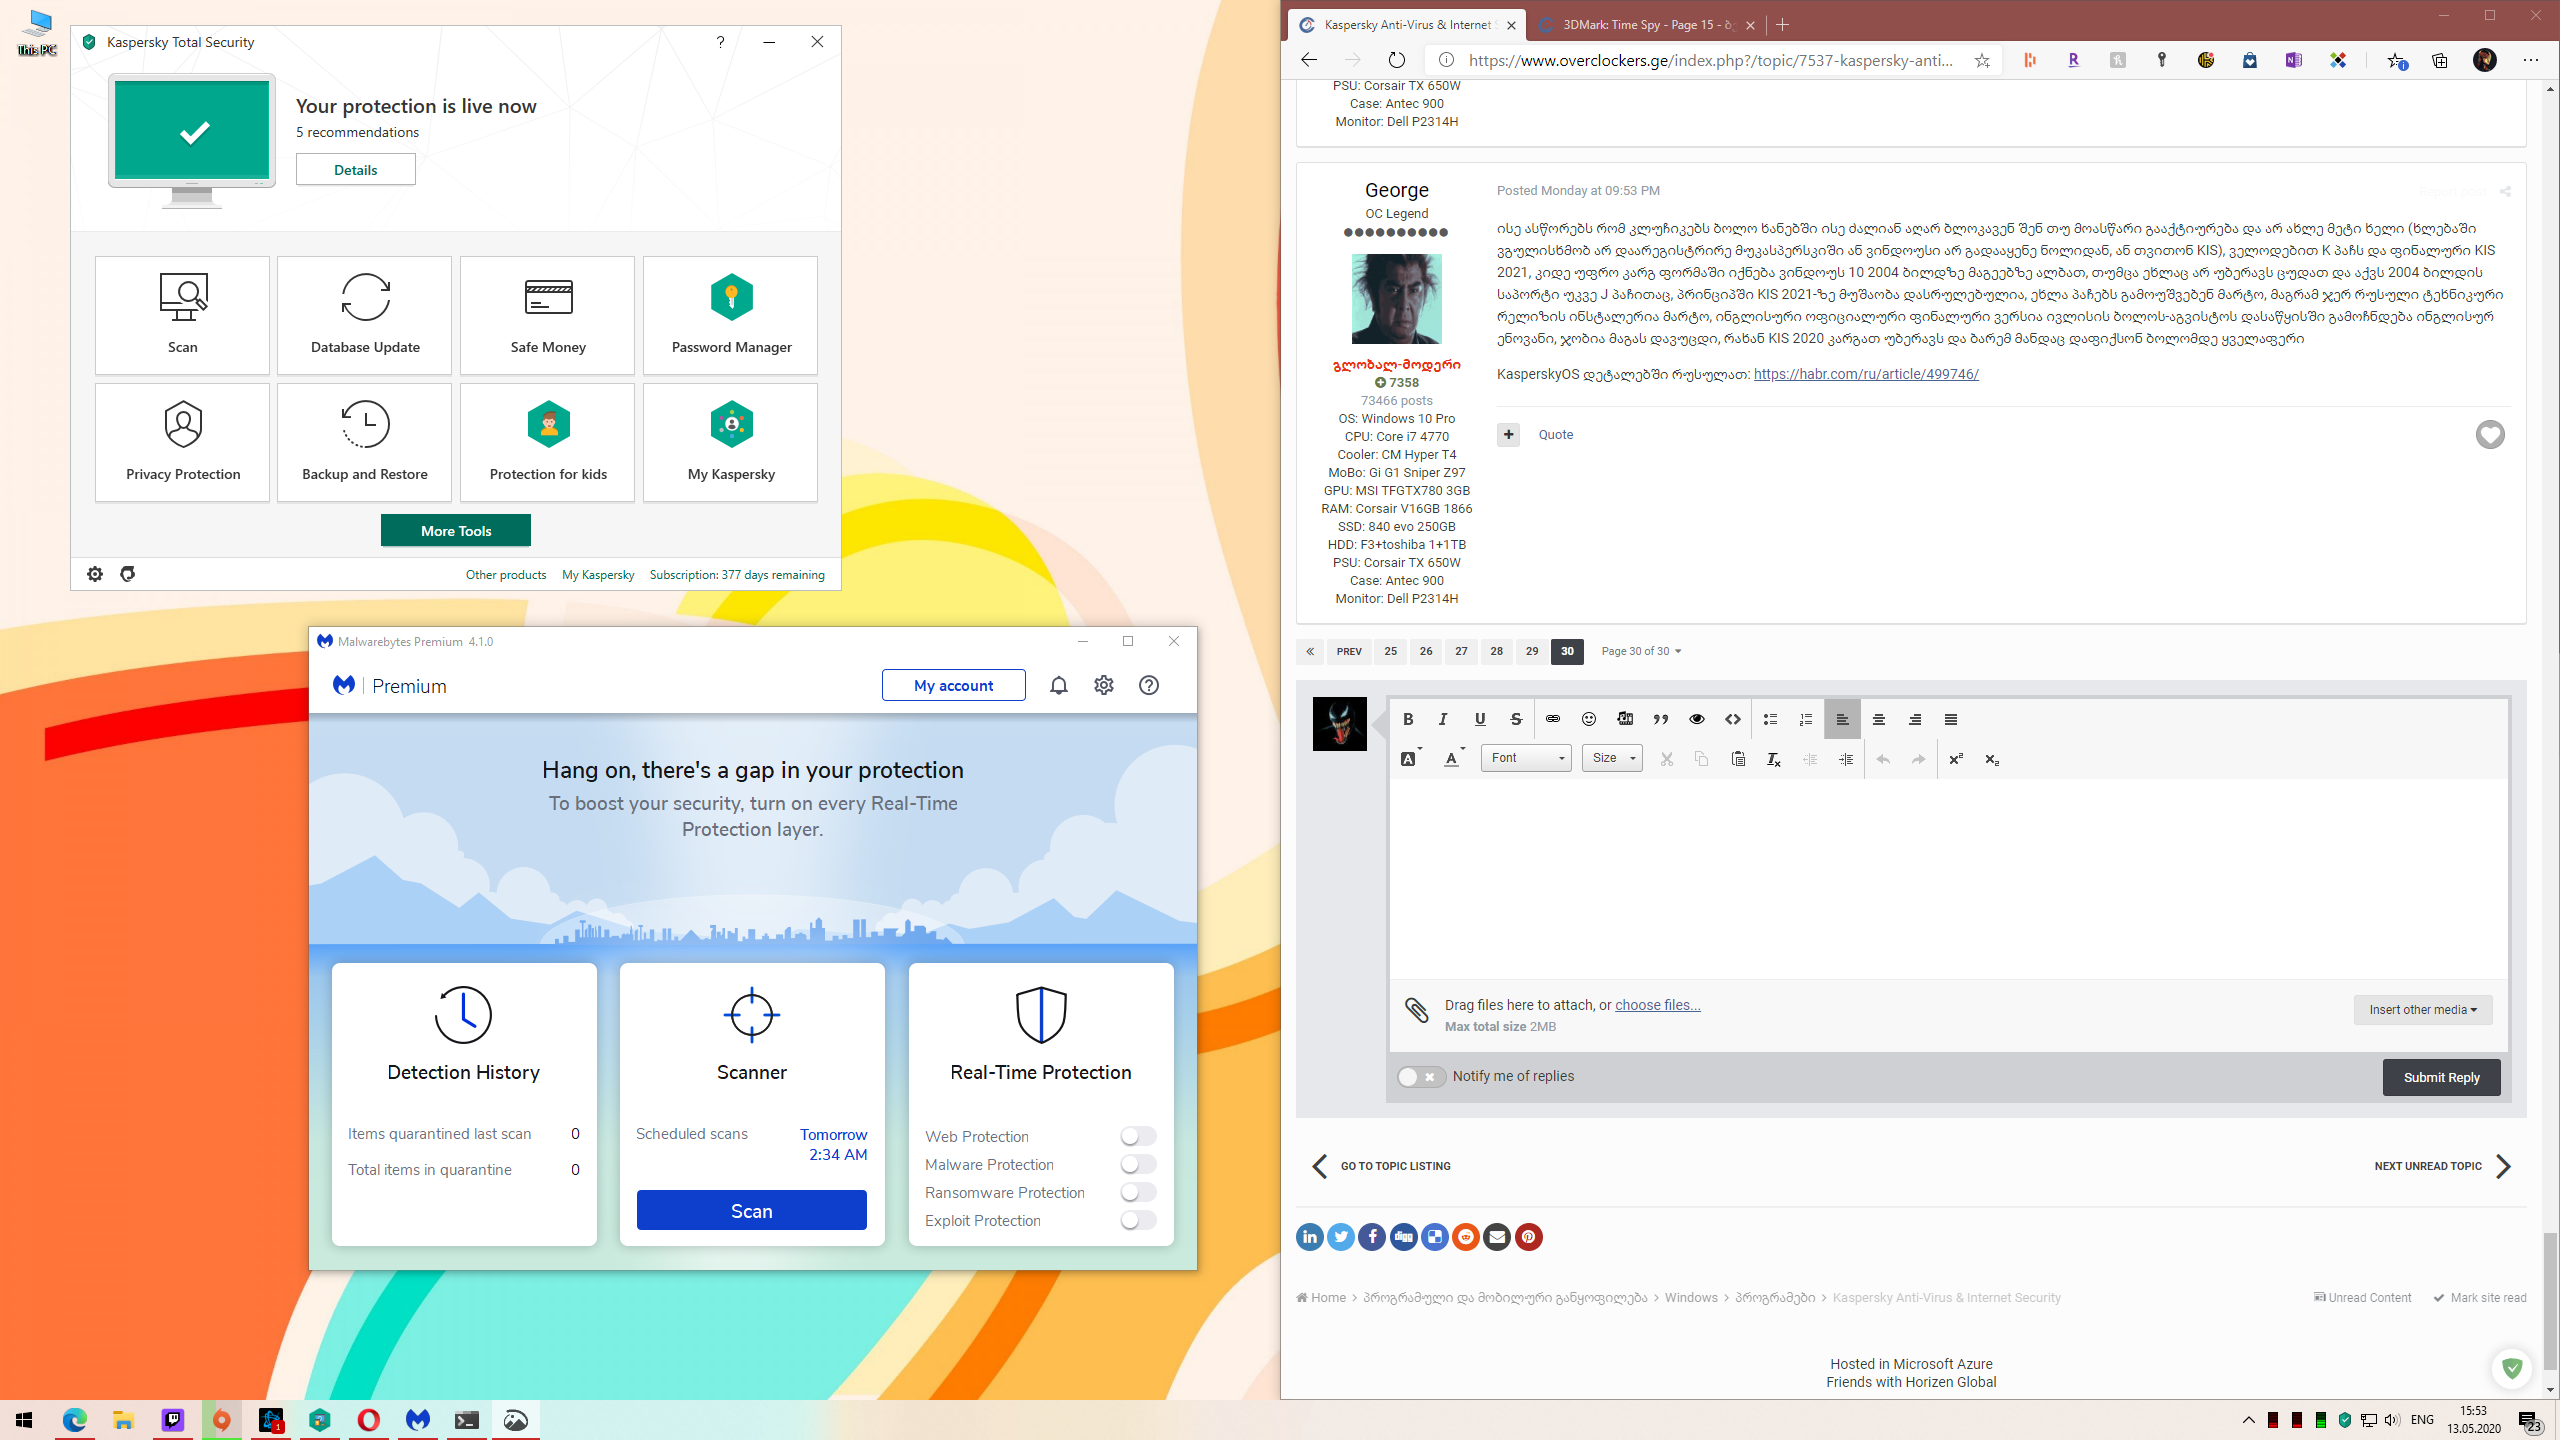This screenshot has width=2560, height=1440.
Task: Open Kaspersky Backup and Restore
Action: (365, 442)
